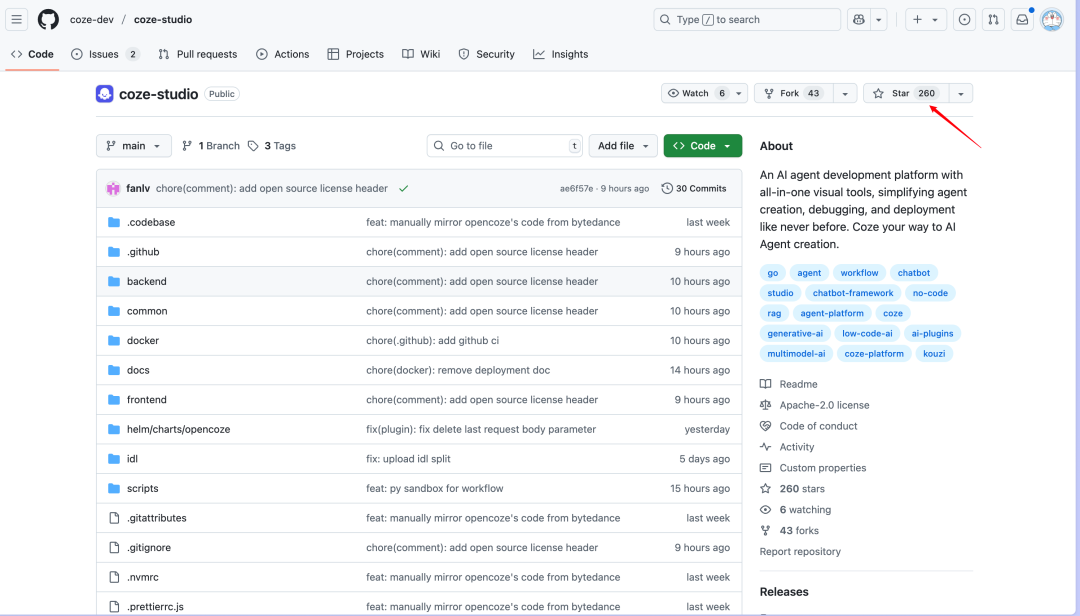Open the hamburger navigation menu
1080x616 pixels.
(x=17, y=20)
